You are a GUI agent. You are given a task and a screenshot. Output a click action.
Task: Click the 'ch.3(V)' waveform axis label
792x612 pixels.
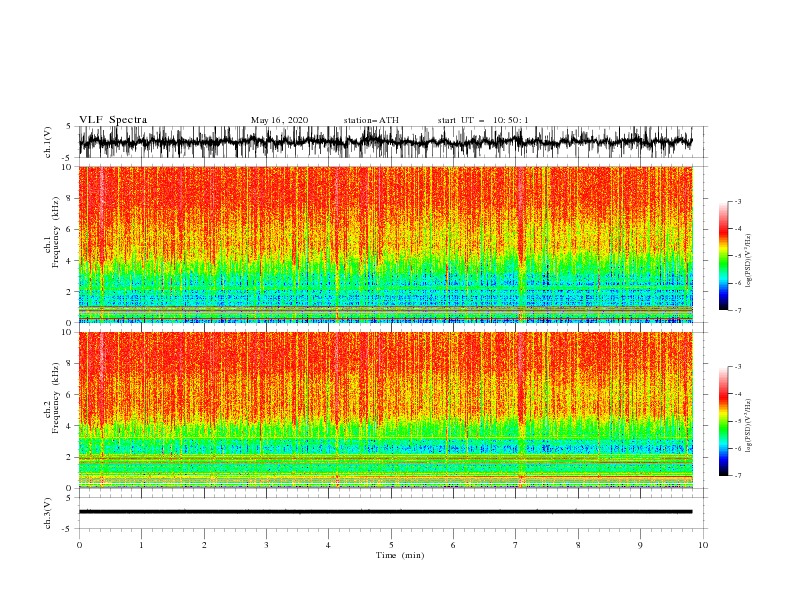[x=48, y=513]
